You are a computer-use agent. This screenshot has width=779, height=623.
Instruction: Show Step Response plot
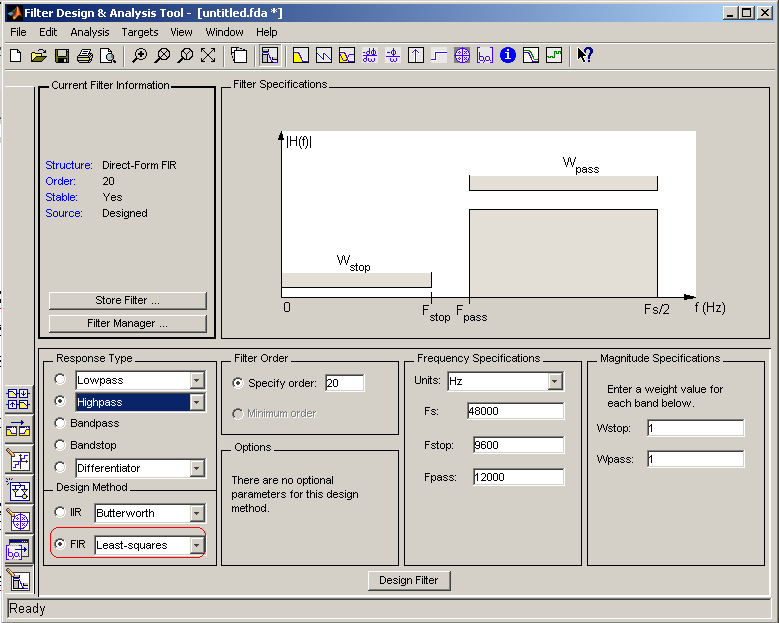click(x=439, y=56)
